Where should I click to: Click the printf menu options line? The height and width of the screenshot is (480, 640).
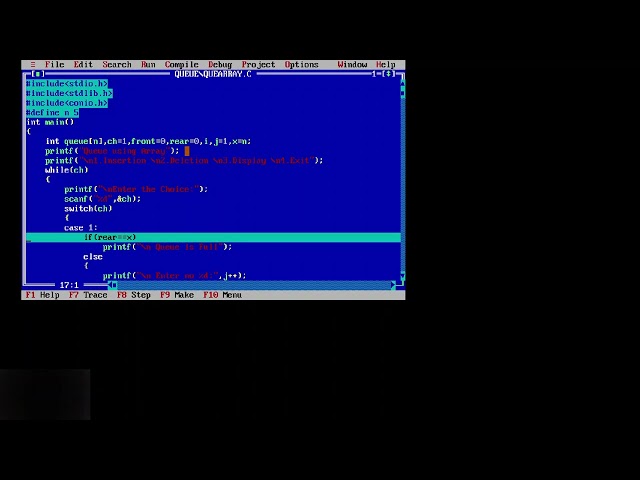[184, 160]
